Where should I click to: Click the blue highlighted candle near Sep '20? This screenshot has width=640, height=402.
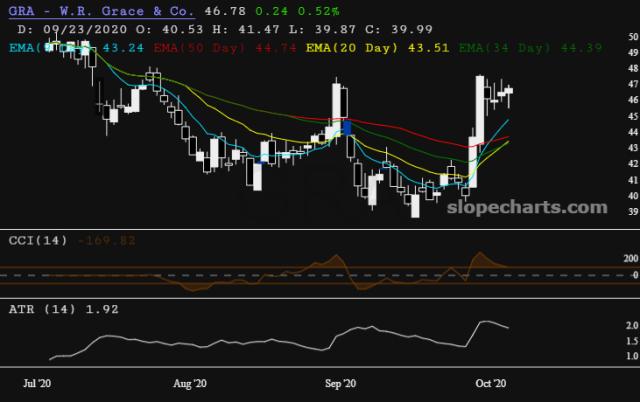coord(346,126)
